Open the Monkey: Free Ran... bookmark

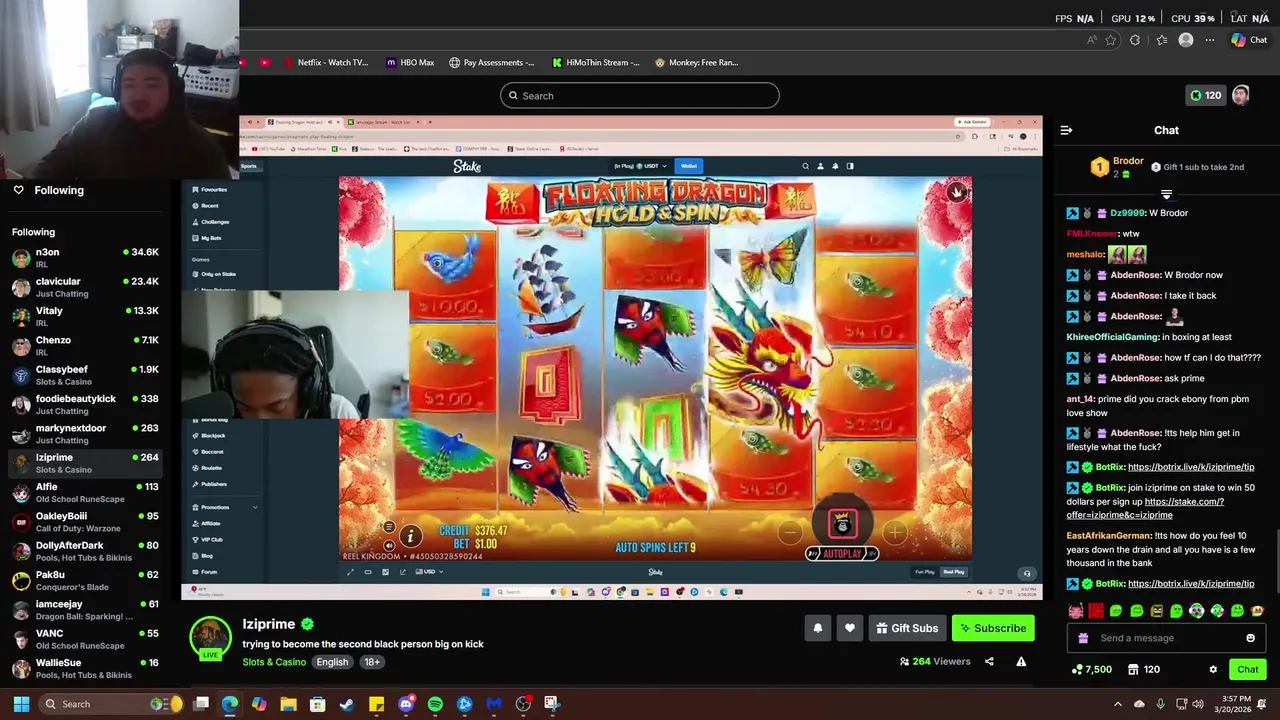click(697, 62)
